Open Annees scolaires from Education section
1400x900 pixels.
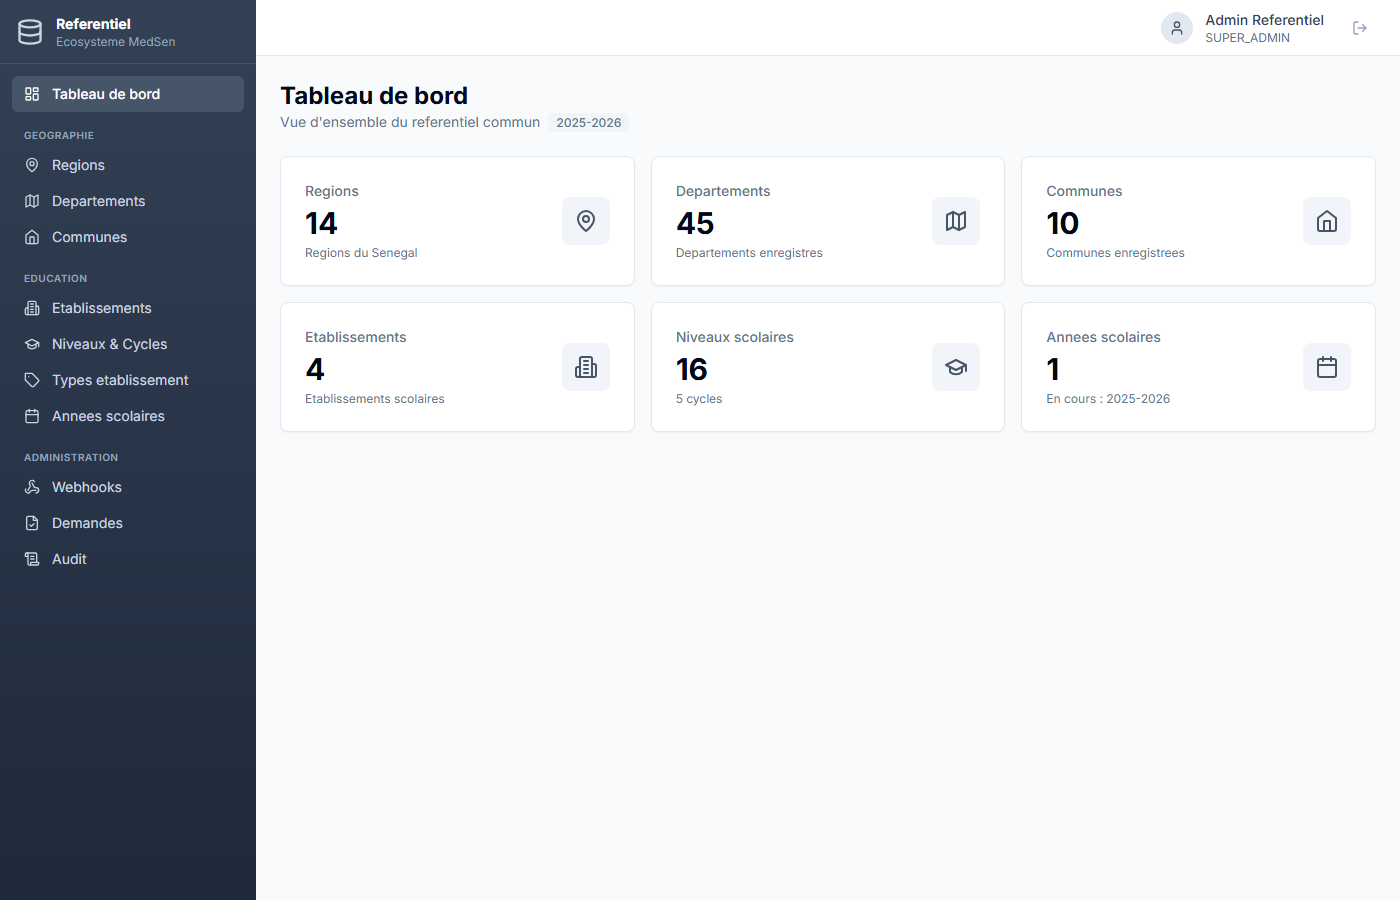point(107,416)
